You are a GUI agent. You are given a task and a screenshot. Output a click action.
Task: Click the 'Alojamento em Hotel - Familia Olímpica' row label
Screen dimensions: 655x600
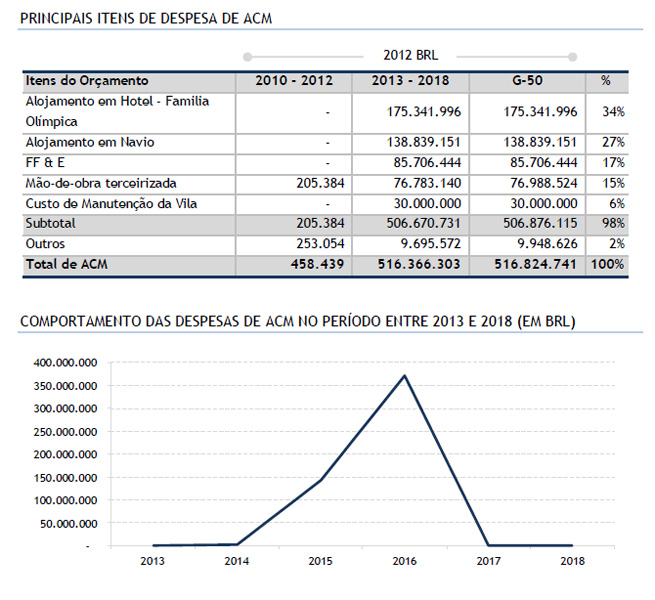pyautogui.click(x=117, y=112)
